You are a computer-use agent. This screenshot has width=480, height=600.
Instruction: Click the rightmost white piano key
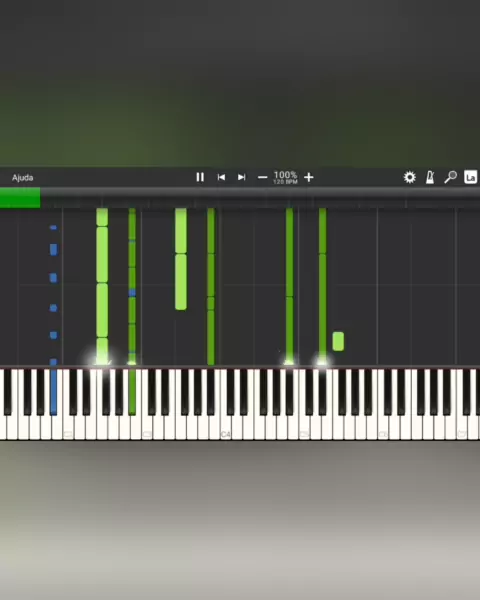[x=475, y=427]
